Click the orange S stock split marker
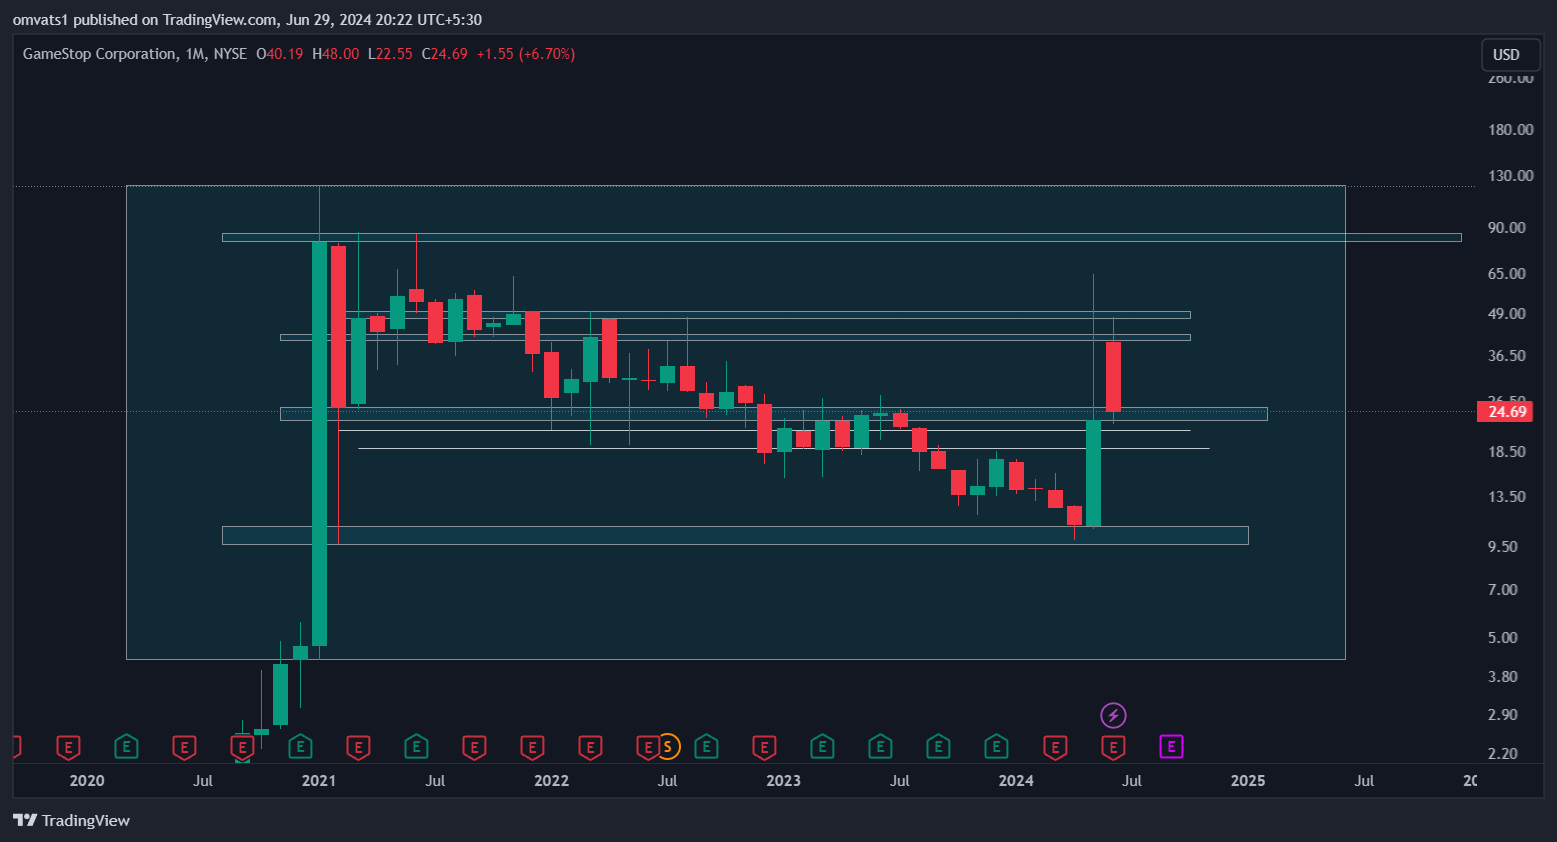The height and width of the screenshot is (842, 1557). pos(667,746)
